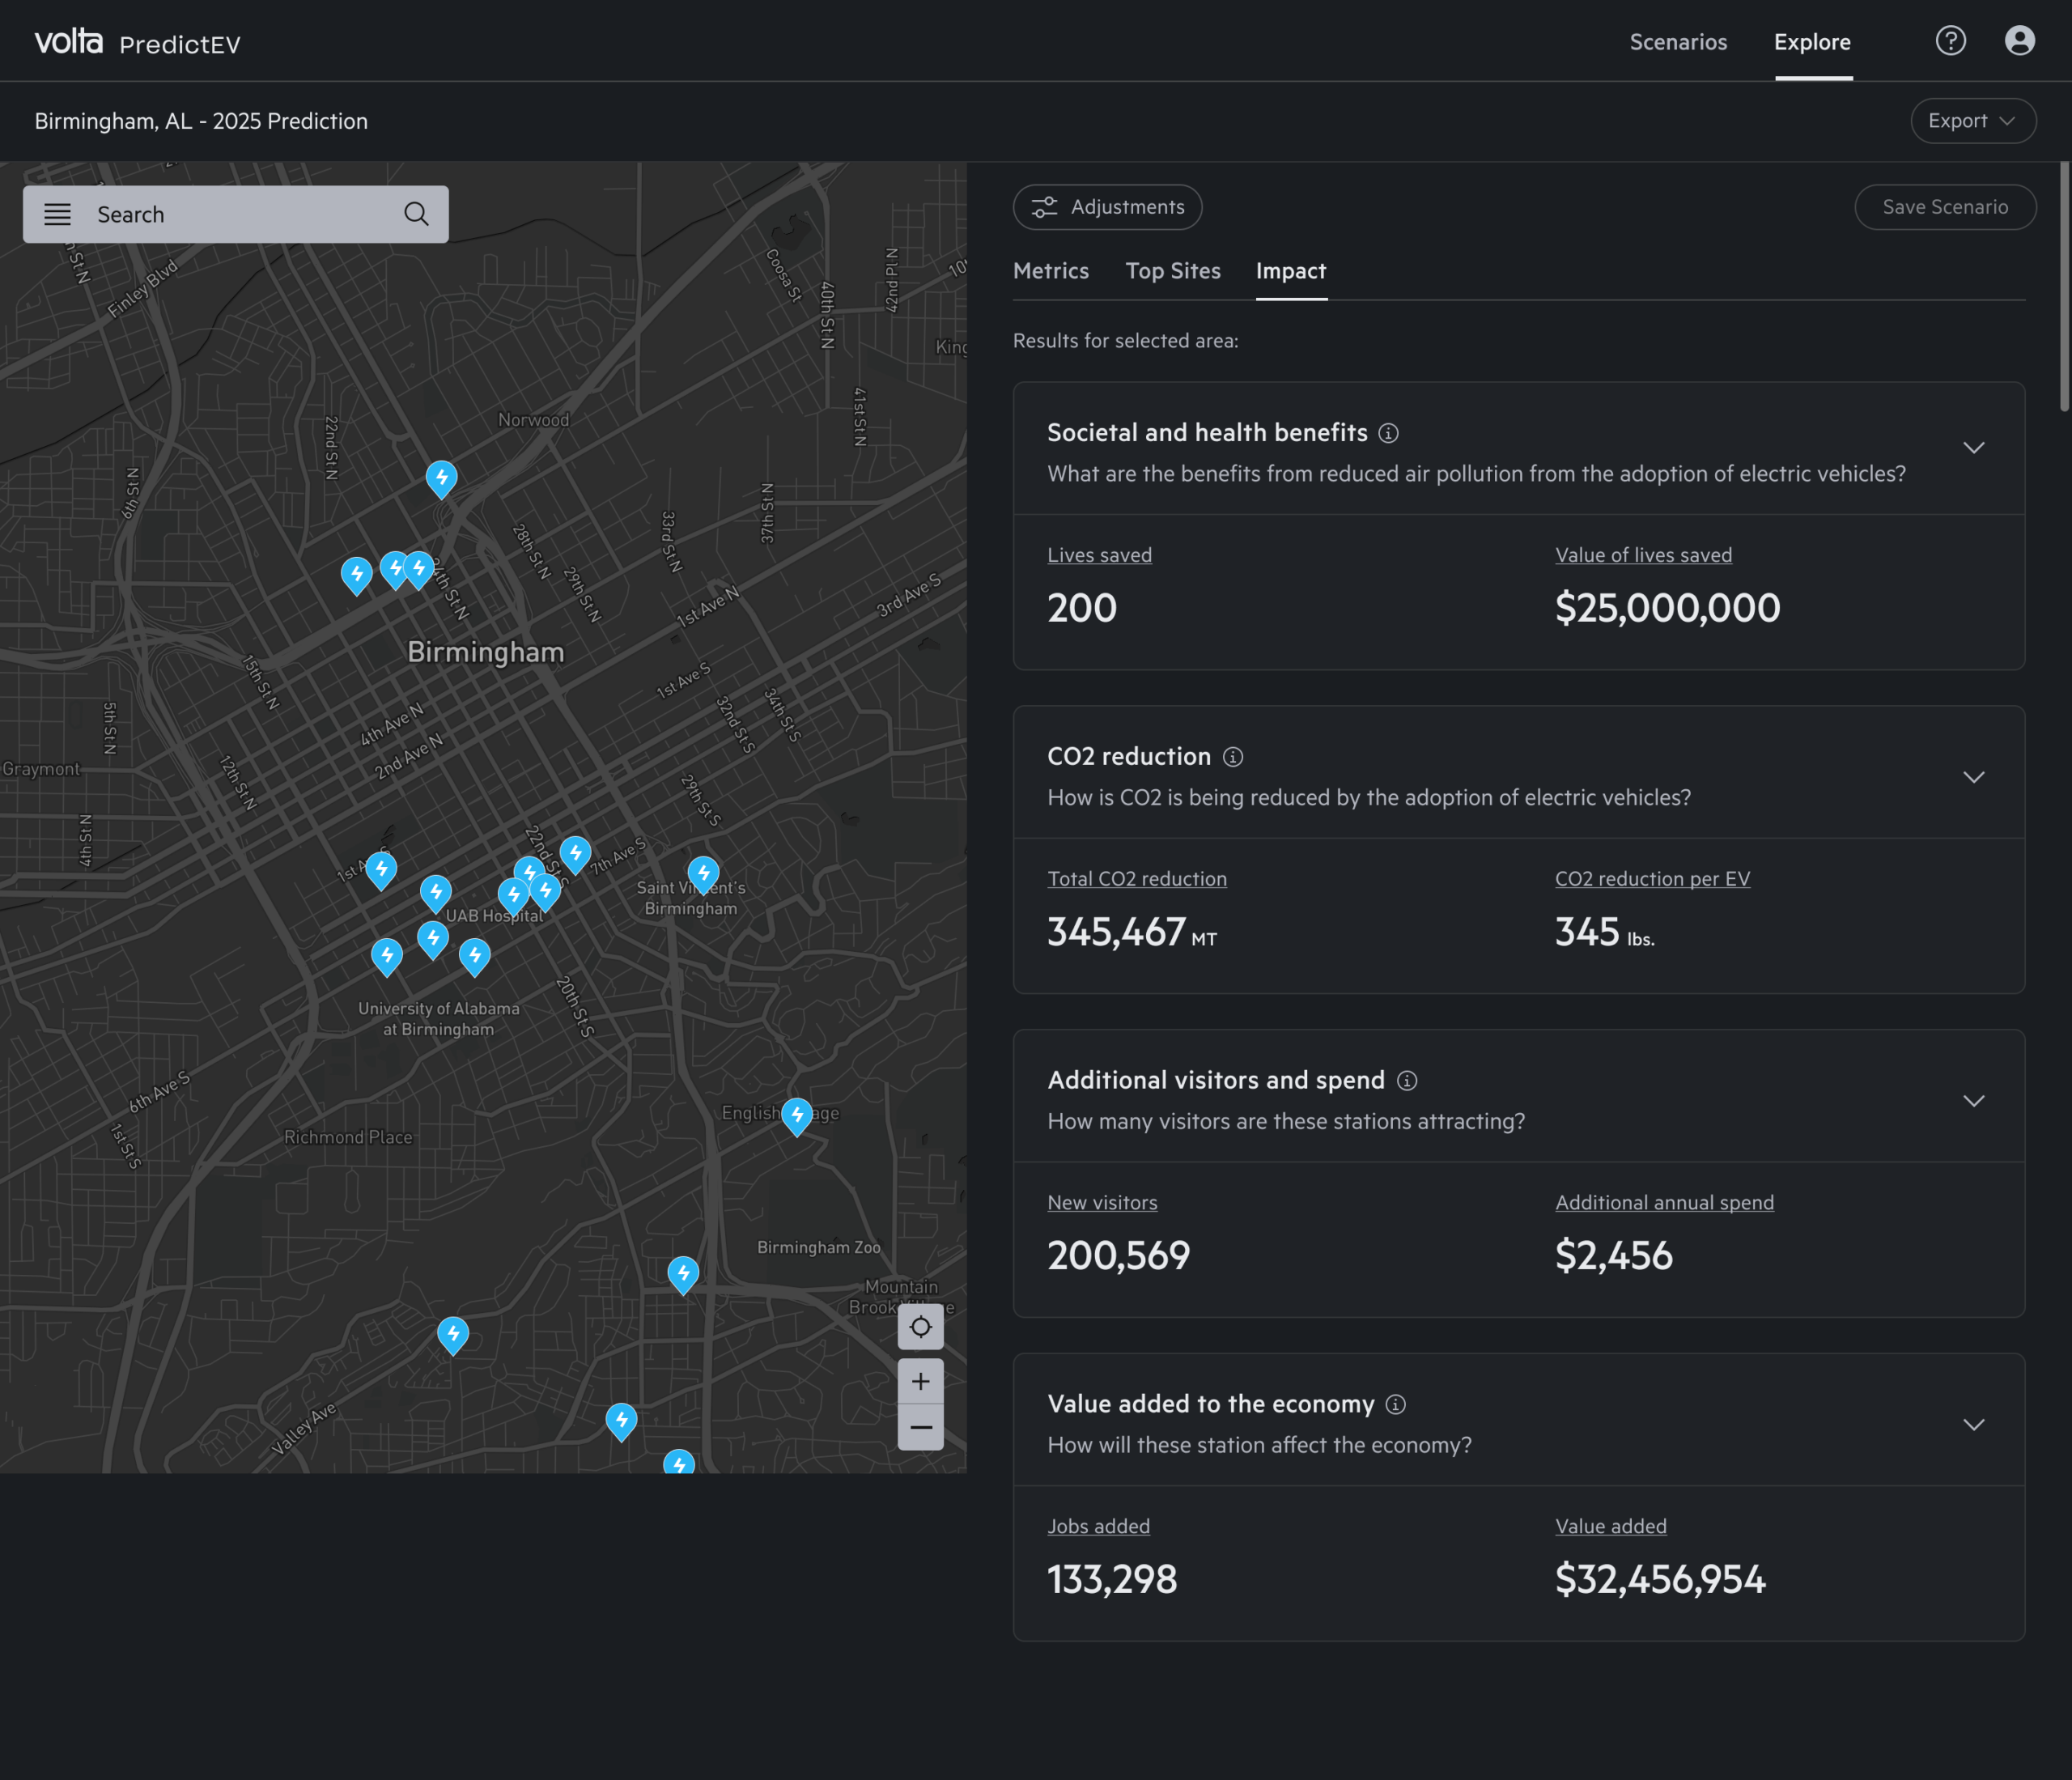Click the New visitors link

(1102, 1203)
